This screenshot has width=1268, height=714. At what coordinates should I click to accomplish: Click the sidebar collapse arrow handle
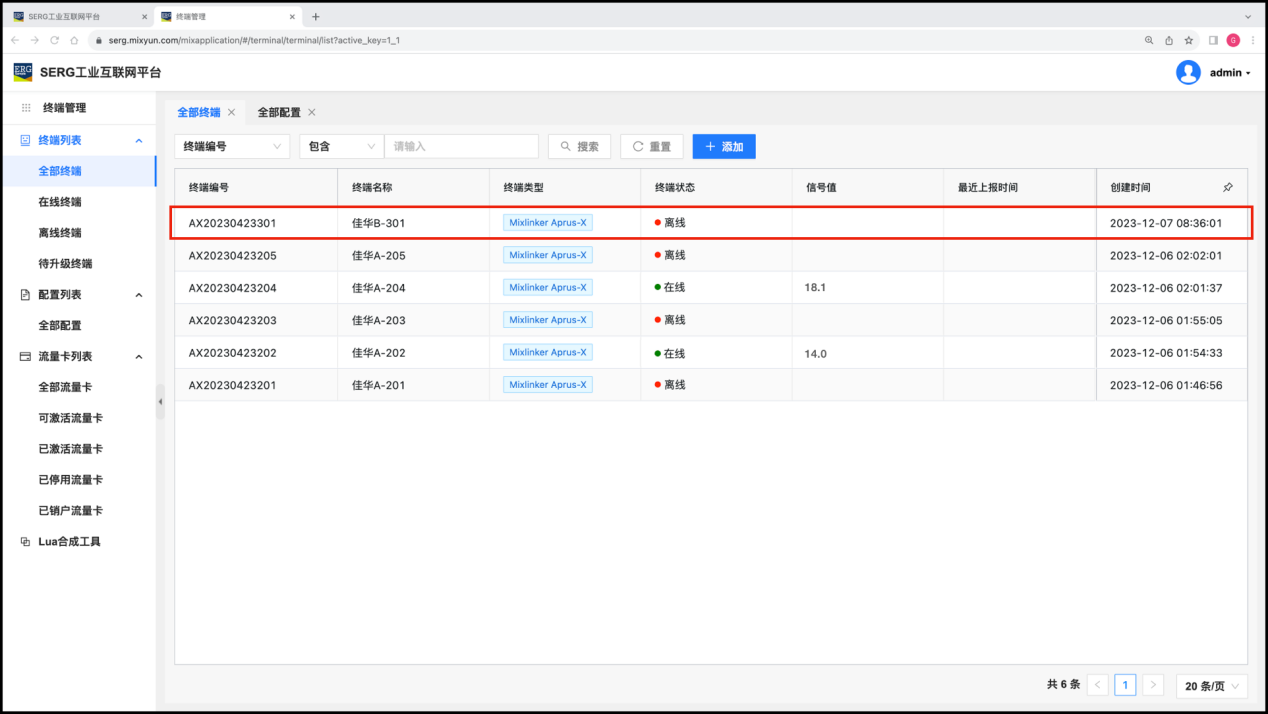click(160, 402)
